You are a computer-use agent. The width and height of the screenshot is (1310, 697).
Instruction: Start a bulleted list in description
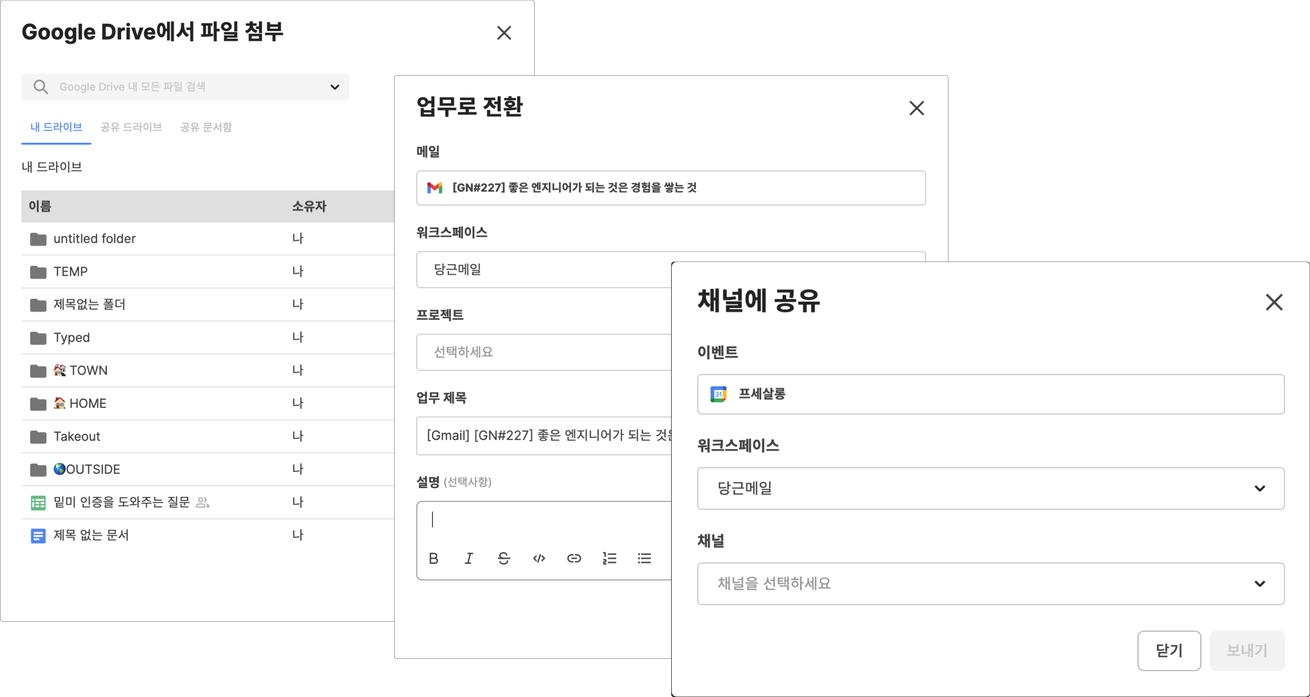coord(644,558)
